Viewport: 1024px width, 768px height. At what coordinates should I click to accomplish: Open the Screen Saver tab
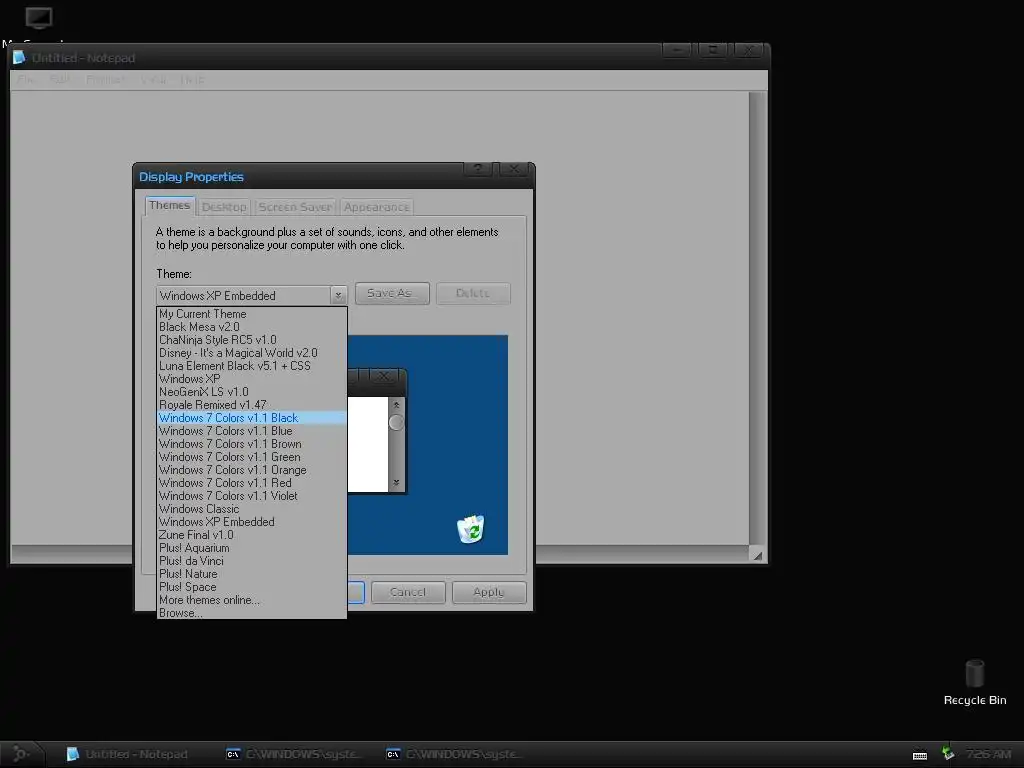tap(295, 207)
